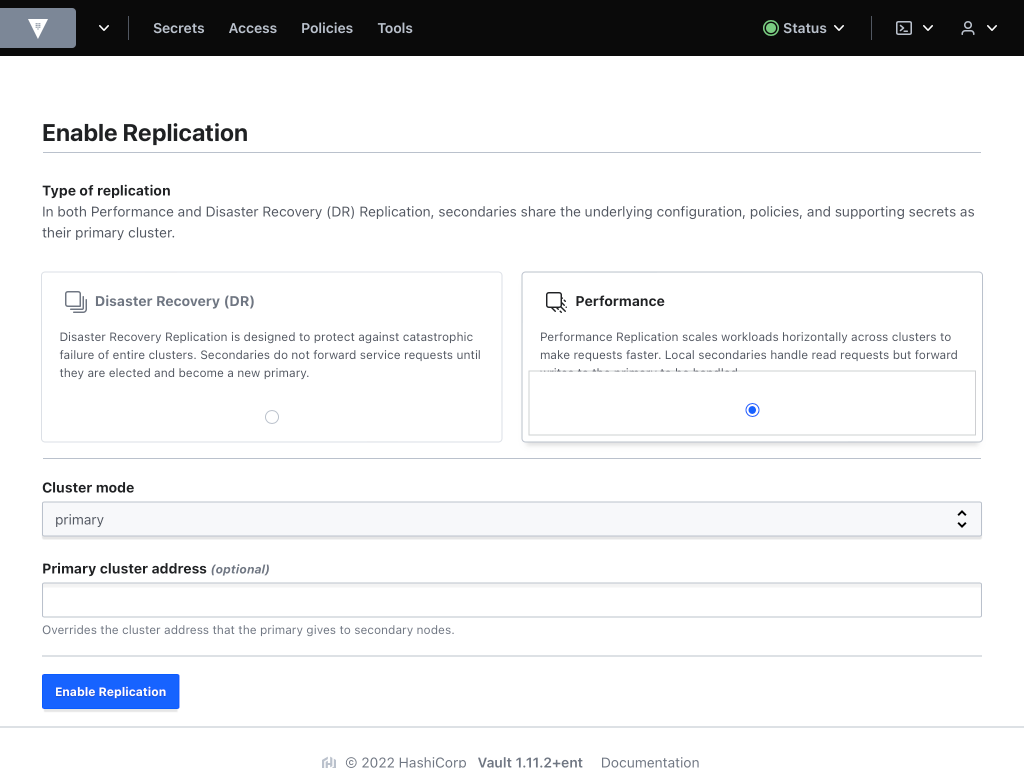Navigate to the Tools section
The height and width of the screenshot is (768, 1024).
tap(394, 28)
